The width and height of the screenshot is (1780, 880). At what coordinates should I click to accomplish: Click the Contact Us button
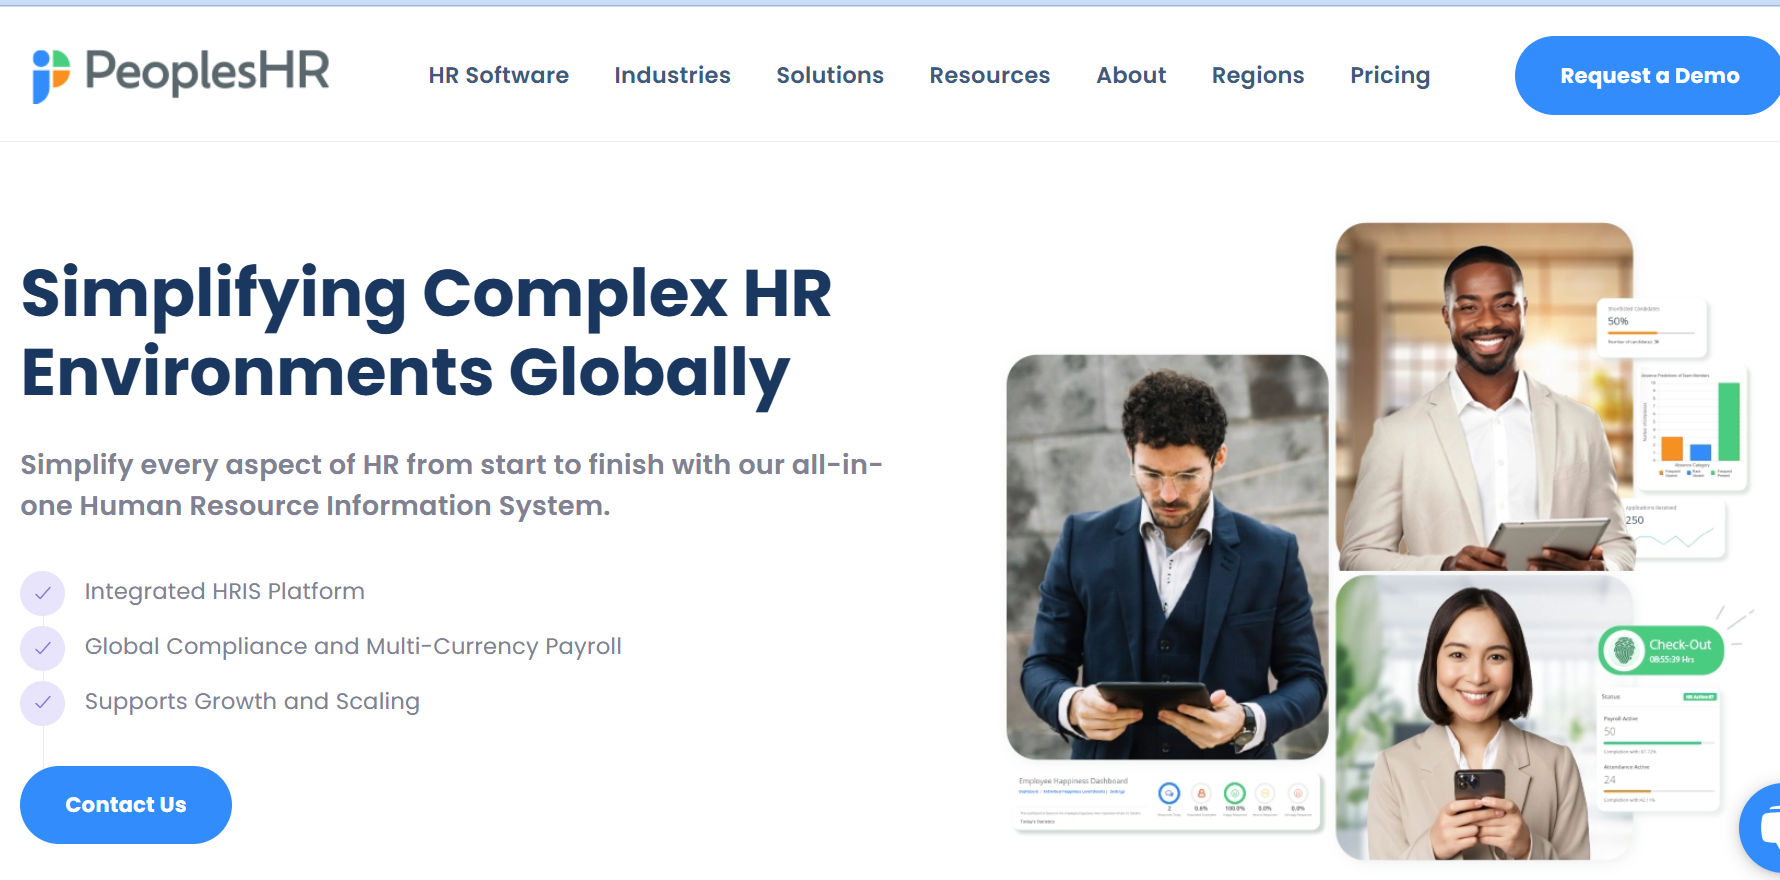[x=126, y=805]
